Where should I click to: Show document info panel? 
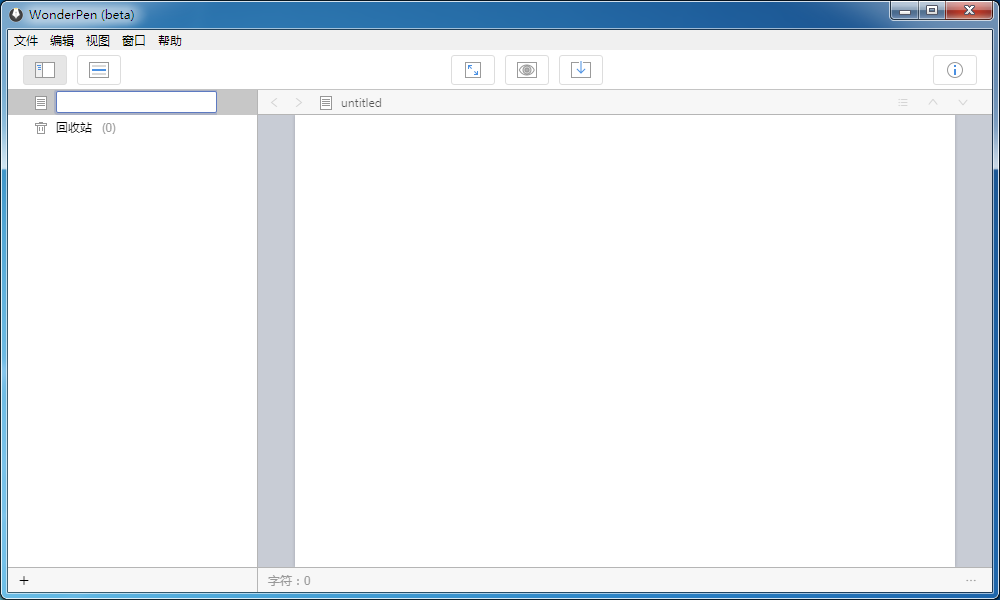955,70
